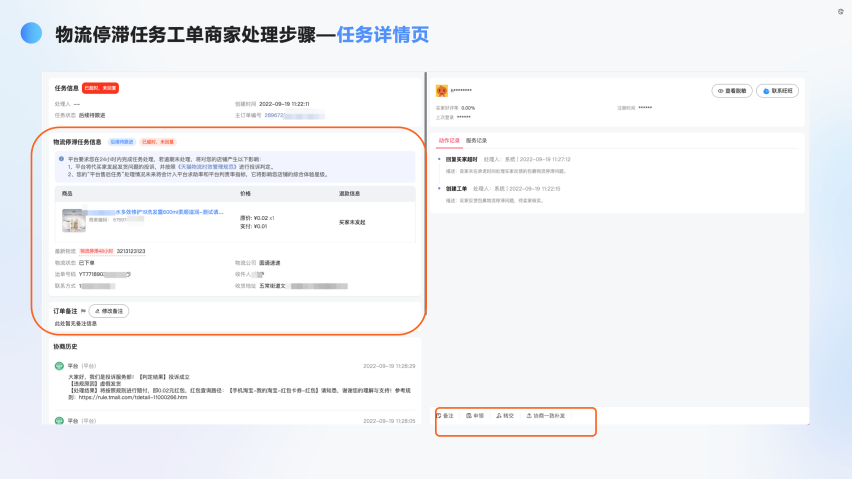This screenshot has height=479, width=852.
Task: Click the 转交 action in bottom bar
Action: pyautogui.click(x=505, y=415)
